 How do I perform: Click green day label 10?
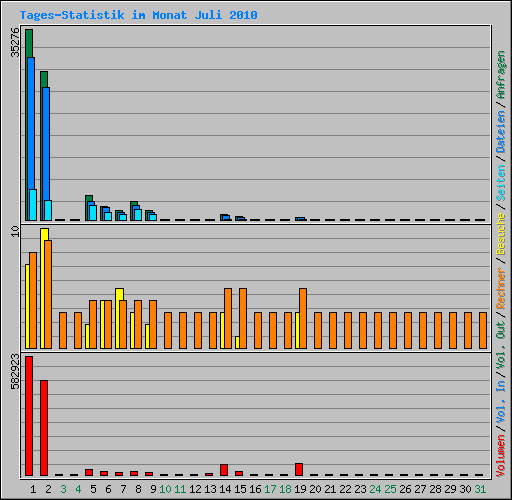(x=165, y=489)
